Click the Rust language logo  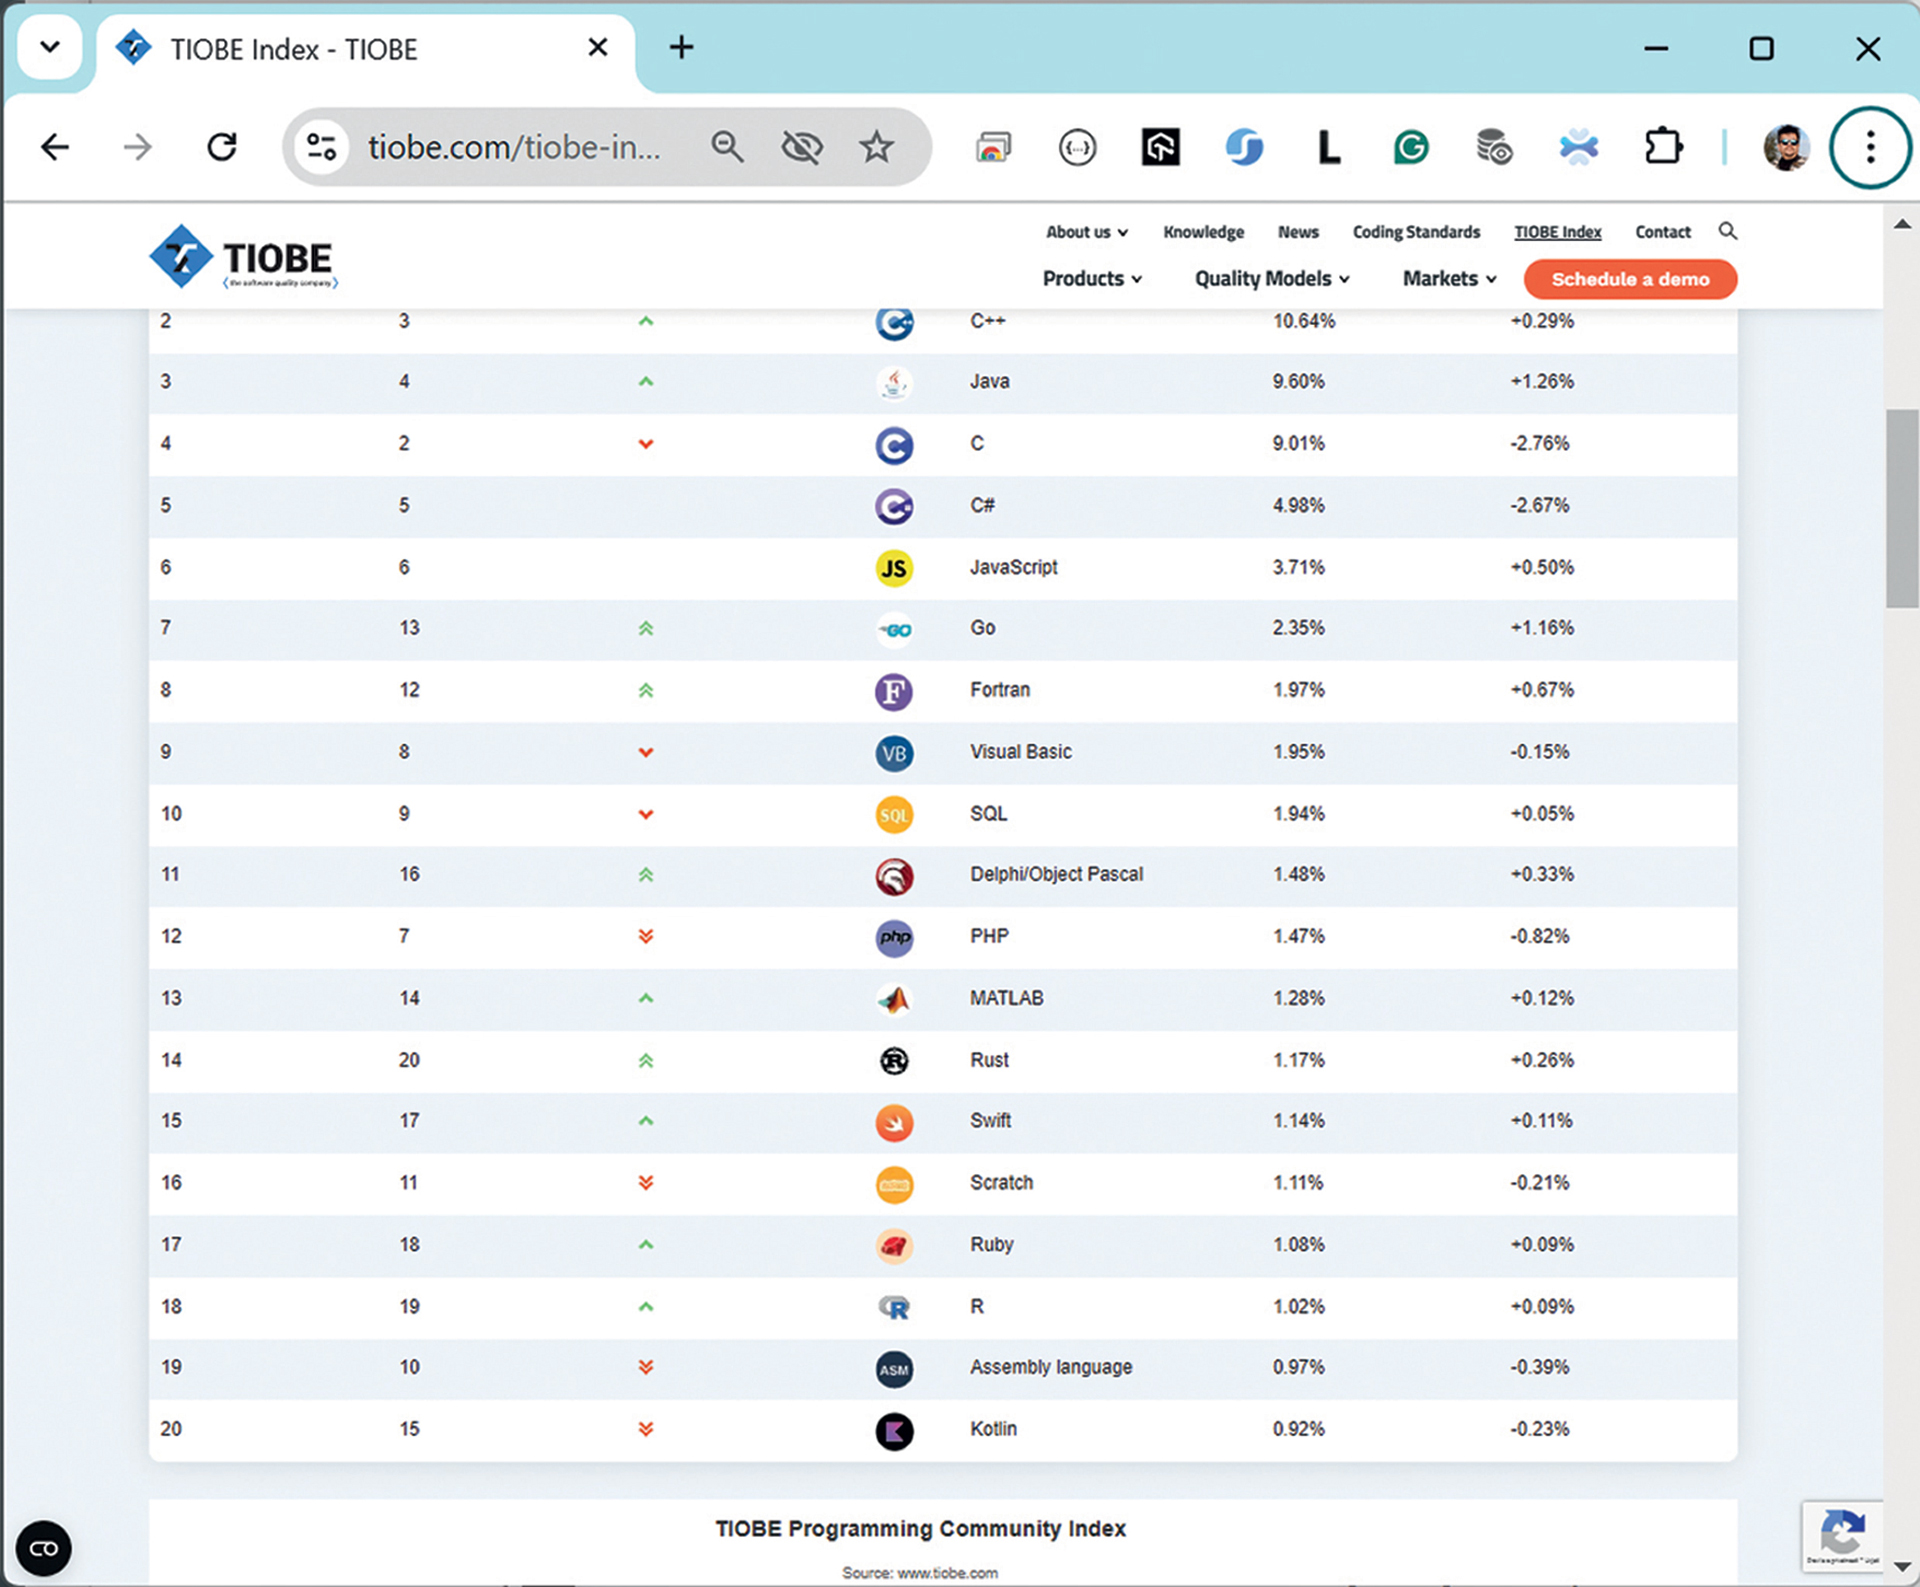pos(894,1060)
